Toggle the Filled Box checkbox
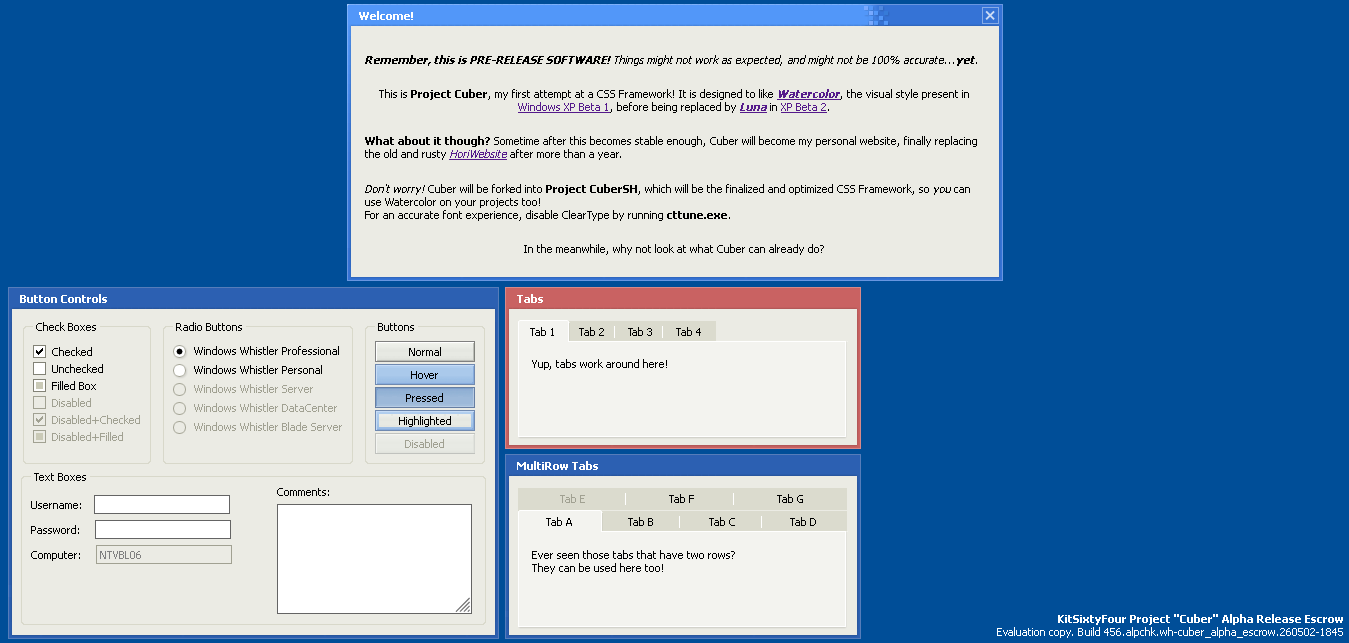Screen dimensions: 1349x643 (x=40, y=386)
